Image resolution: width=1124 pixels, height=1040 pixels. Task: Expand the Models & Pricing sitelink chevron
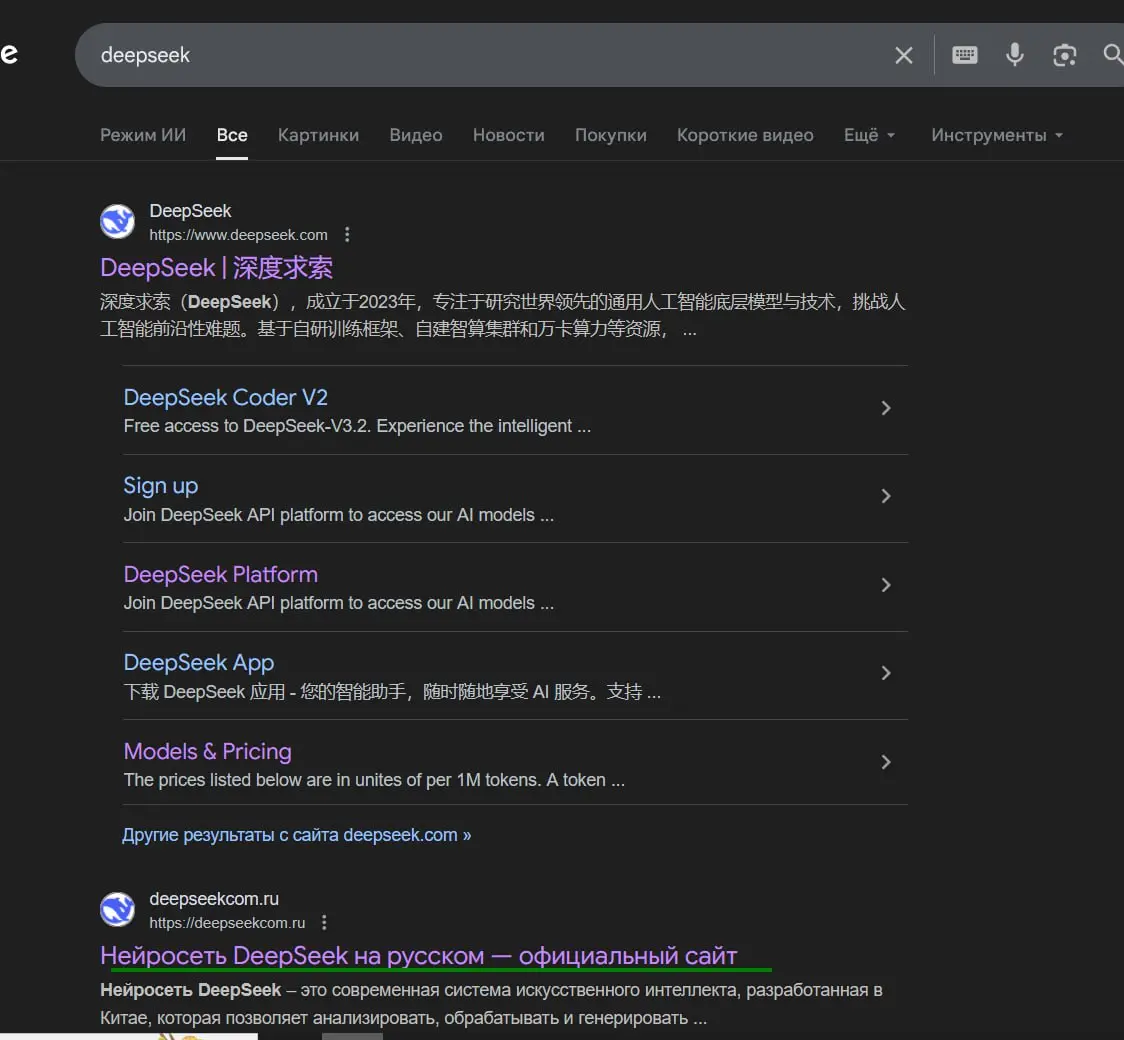tap(885, 762)
